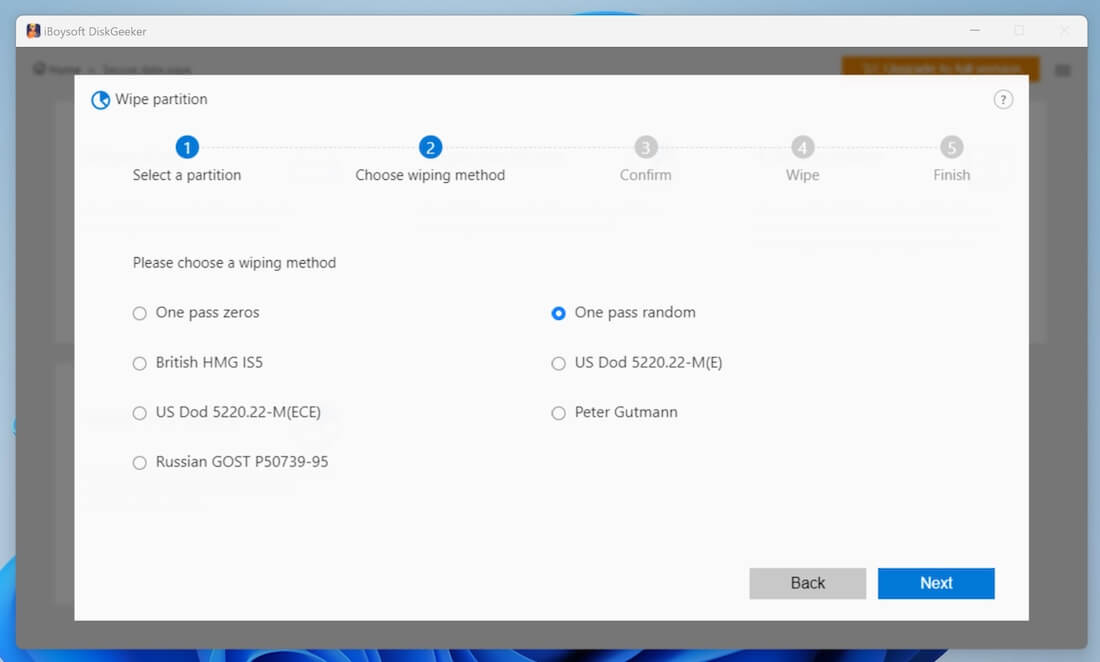Click step 3 Confirm circle
Viewport: 1100px width, 662px height.
tap(645, 147)
